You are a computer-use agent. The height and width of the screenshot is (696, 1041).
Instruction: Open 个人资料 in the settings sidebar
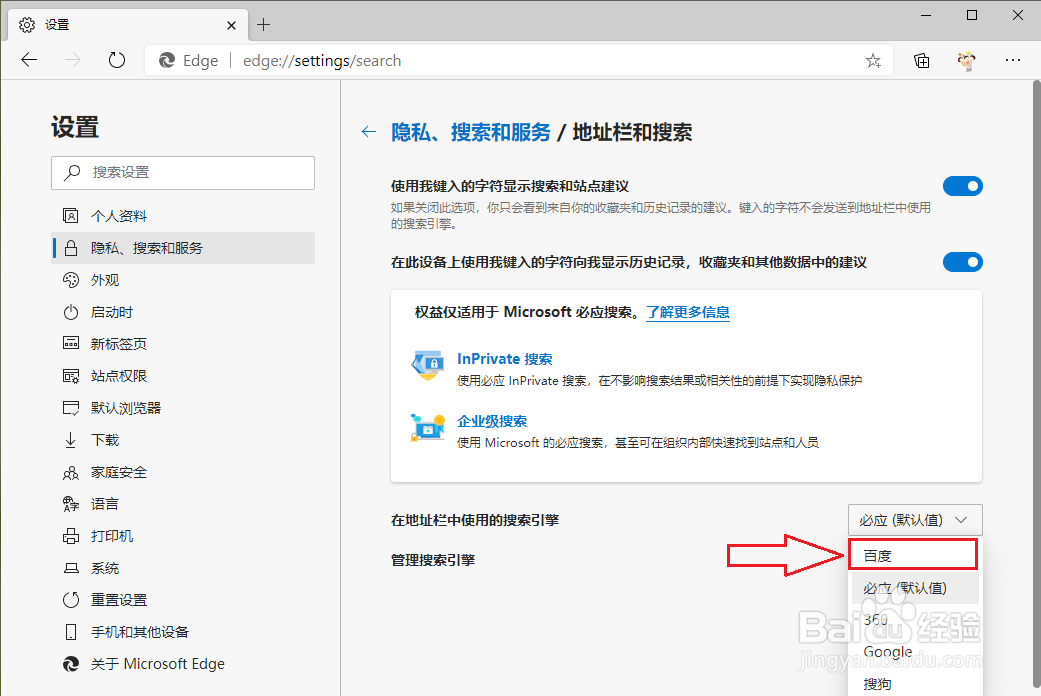point(183,216)
